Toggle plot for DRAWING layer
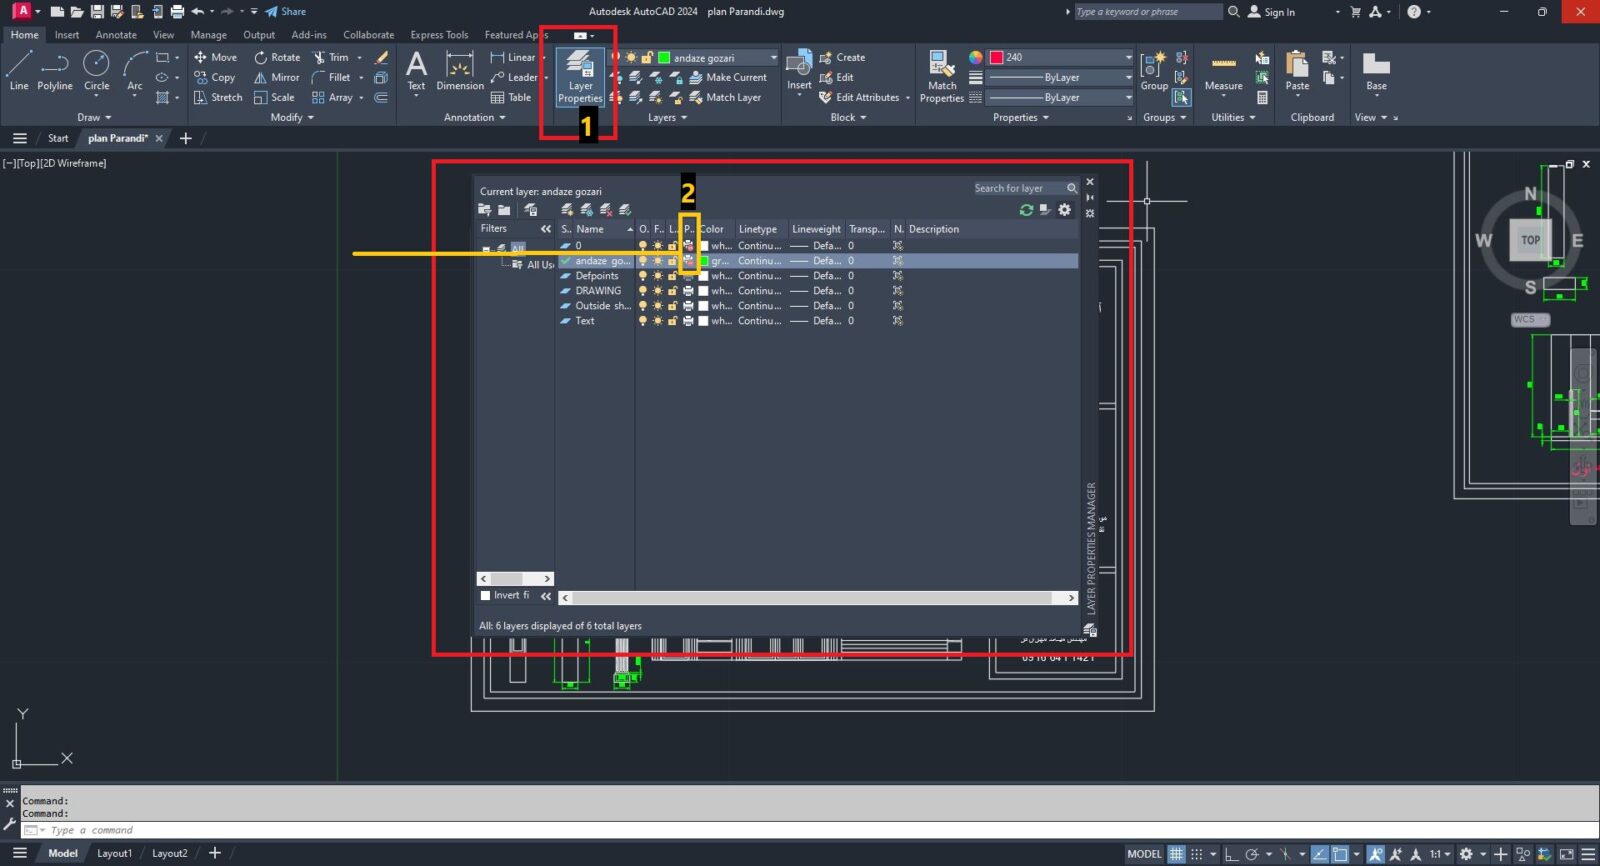This screenshot has height=866, width=1600. [688, 291]
